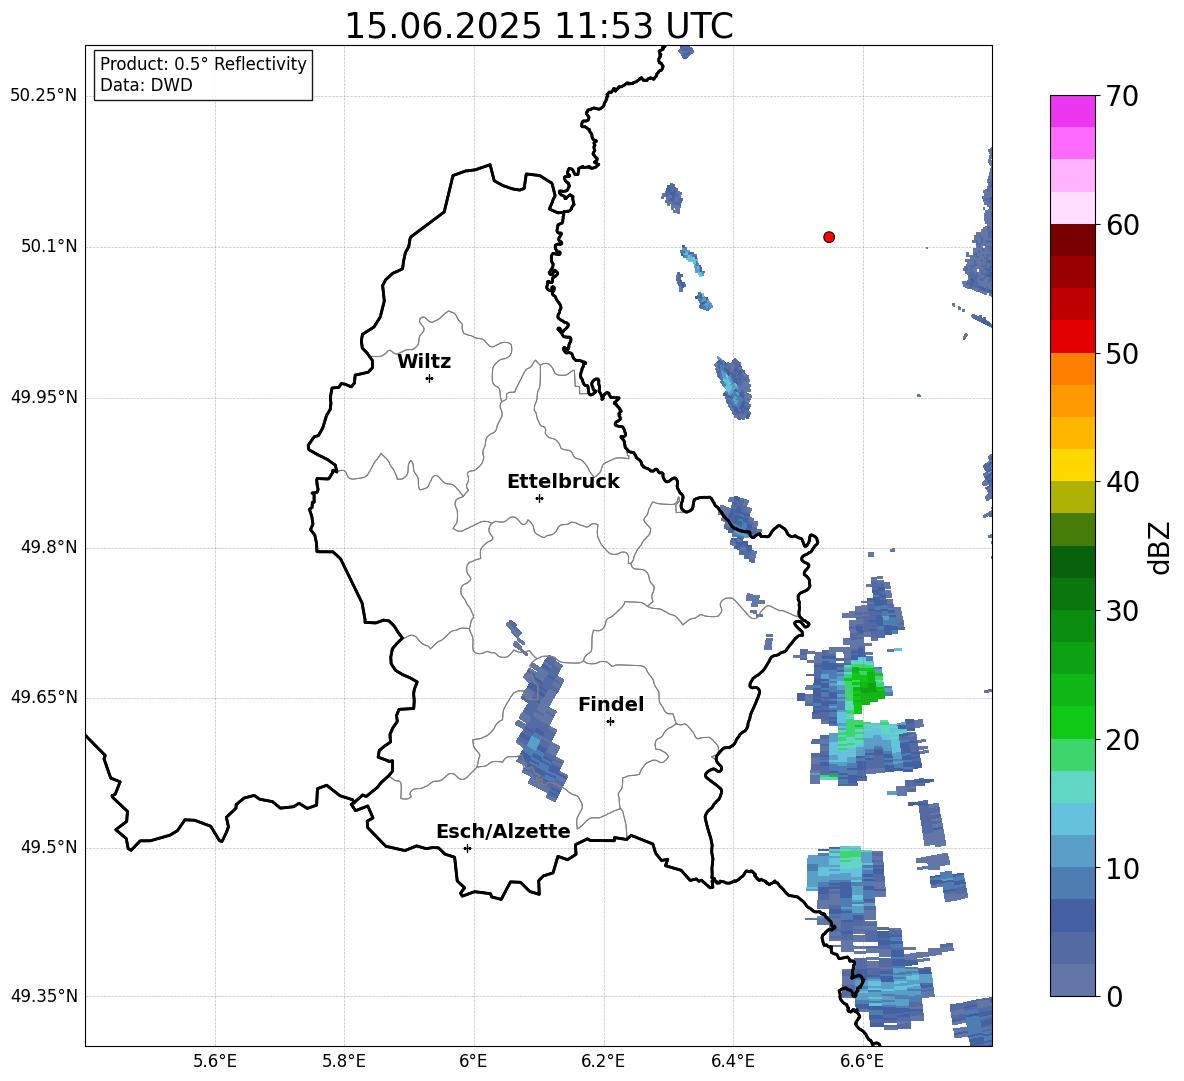Click the 5.8°E longitude label
Image resolution: width=1184 pixels, height=1081 pixels.
(x=344, y=1061)
